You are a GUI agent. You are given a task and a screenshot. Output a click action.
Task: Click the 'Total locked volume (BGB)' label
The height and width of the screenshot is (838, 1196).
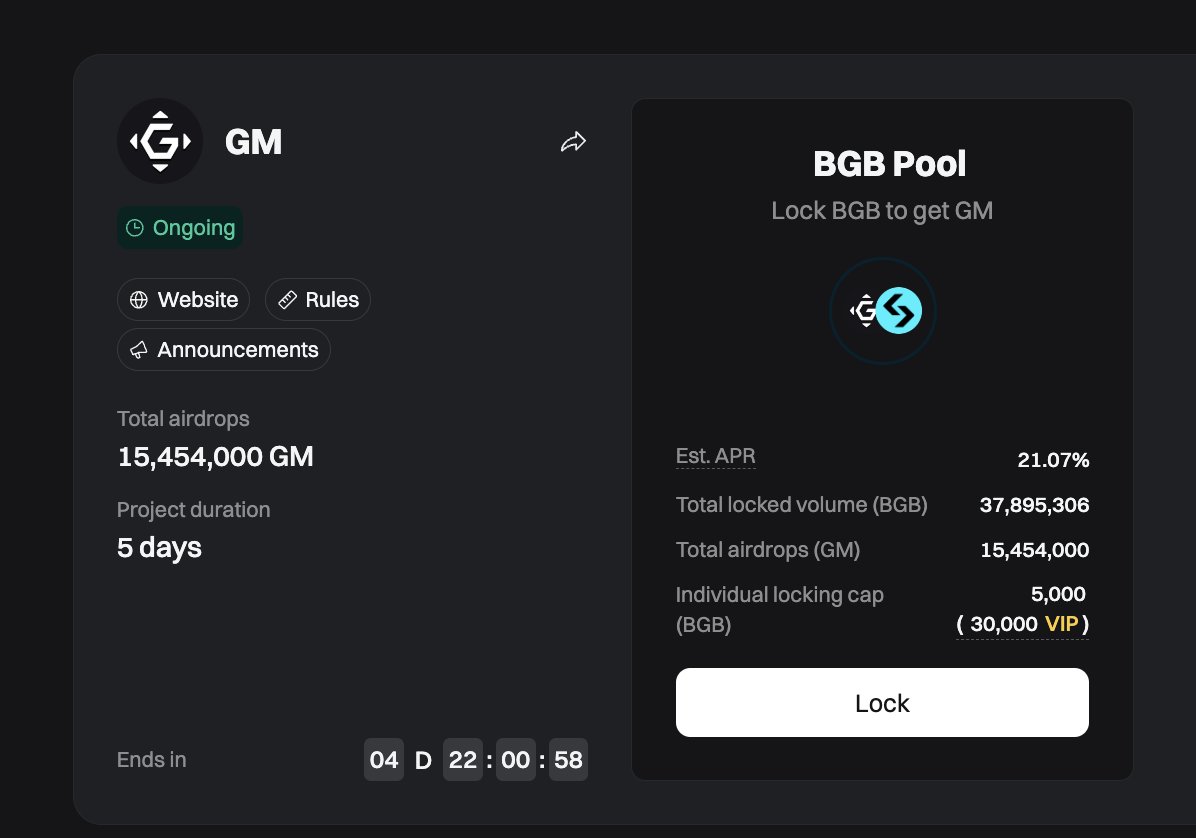[802, 505]
